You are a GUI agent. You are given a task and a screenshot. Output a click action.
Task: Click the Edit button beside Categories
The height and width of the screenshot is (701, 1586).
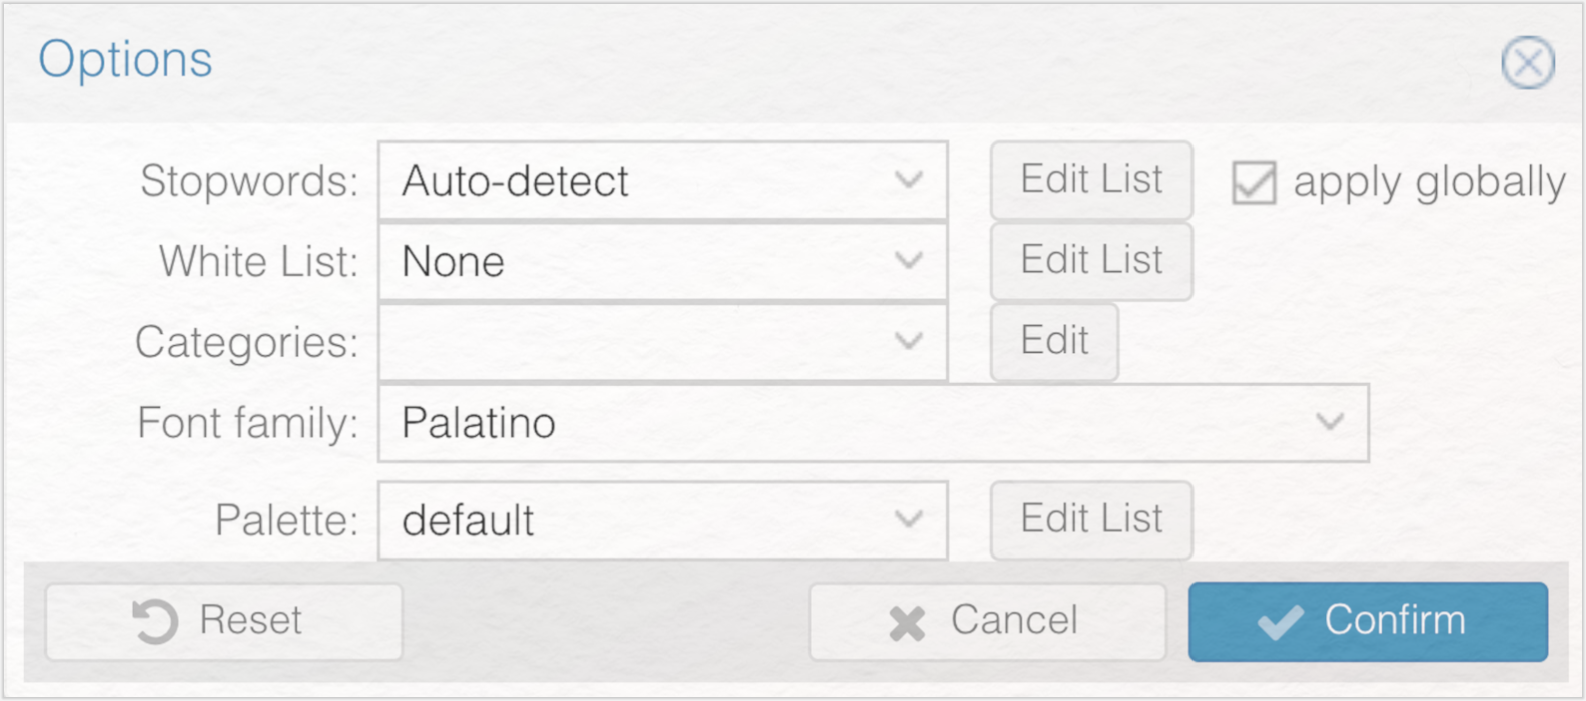[1054, 341]
